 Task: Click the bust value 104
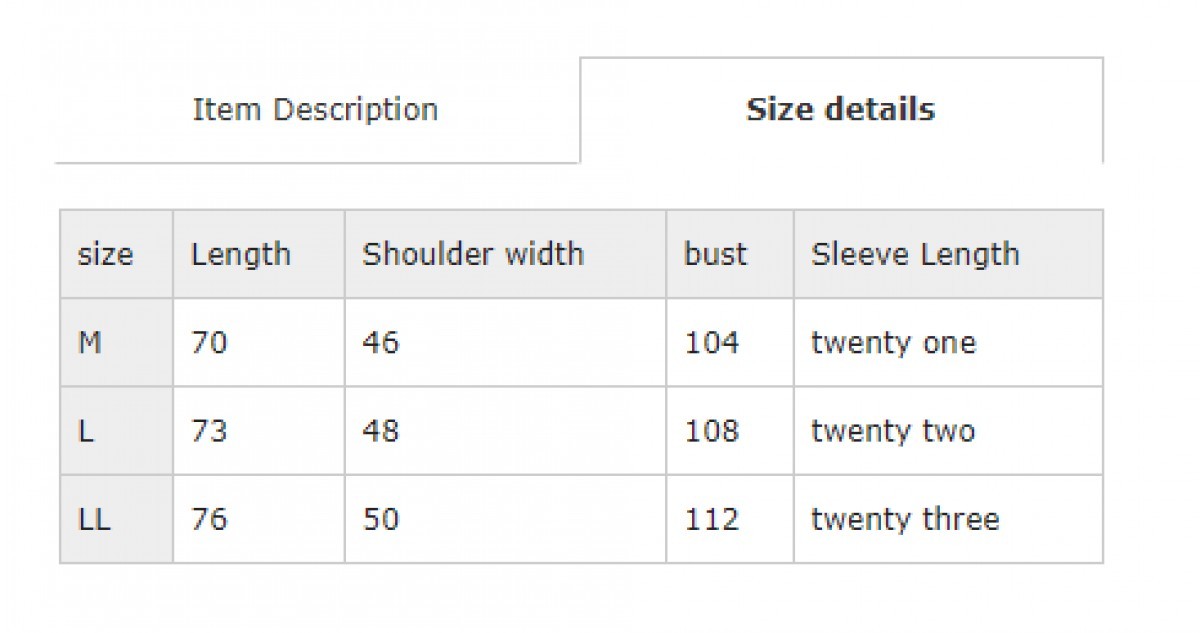coord(712,343)
